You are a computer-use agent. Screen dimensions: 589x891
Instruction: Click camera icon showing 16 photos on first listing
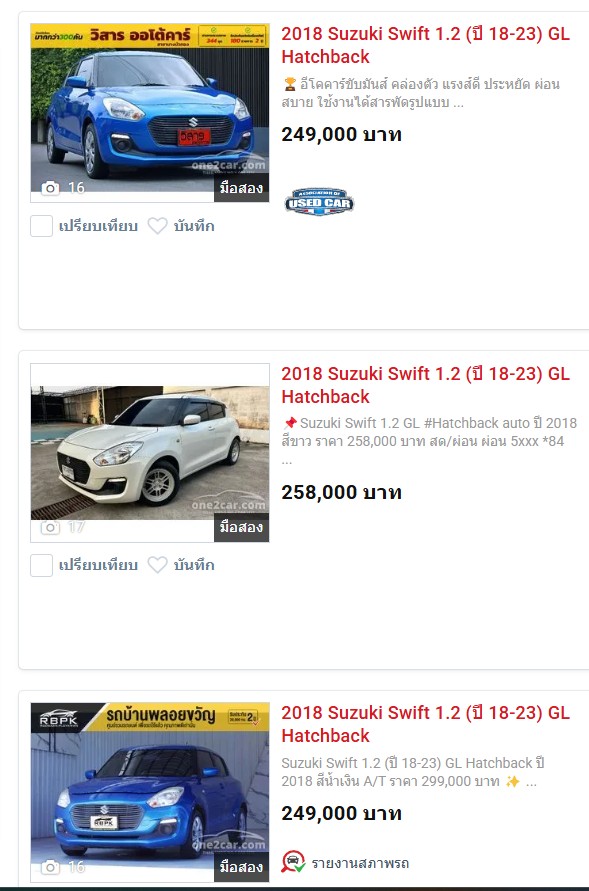coord(50,188)
